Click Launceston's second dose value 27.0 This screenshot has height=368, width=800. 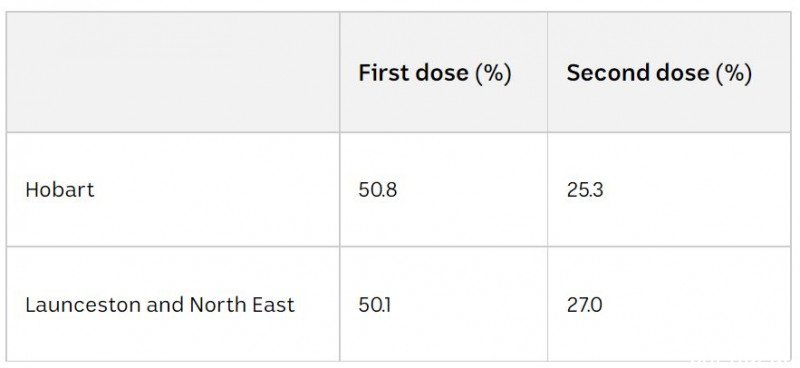point(584,305)
